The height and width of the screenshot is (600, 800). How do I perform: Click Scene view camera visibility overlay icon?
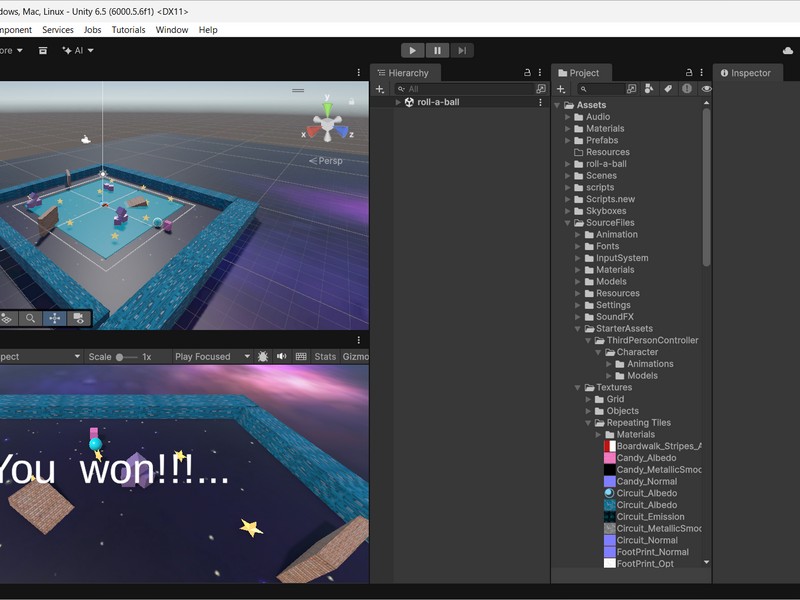click(79, 318)
